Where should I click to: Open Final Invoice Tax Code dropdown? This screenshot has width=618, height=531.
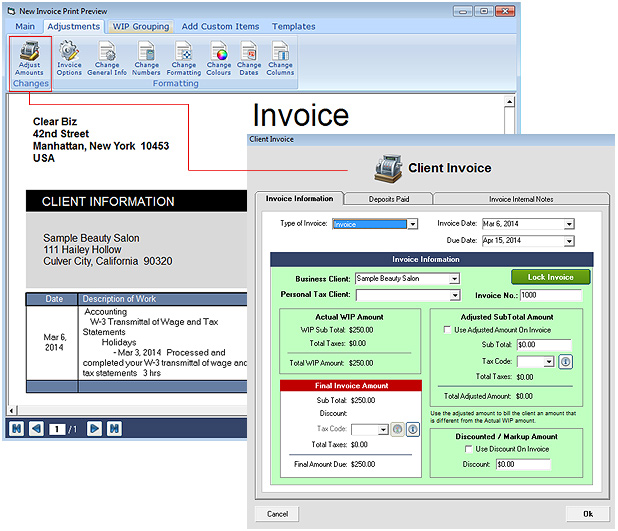click(383, 429)
